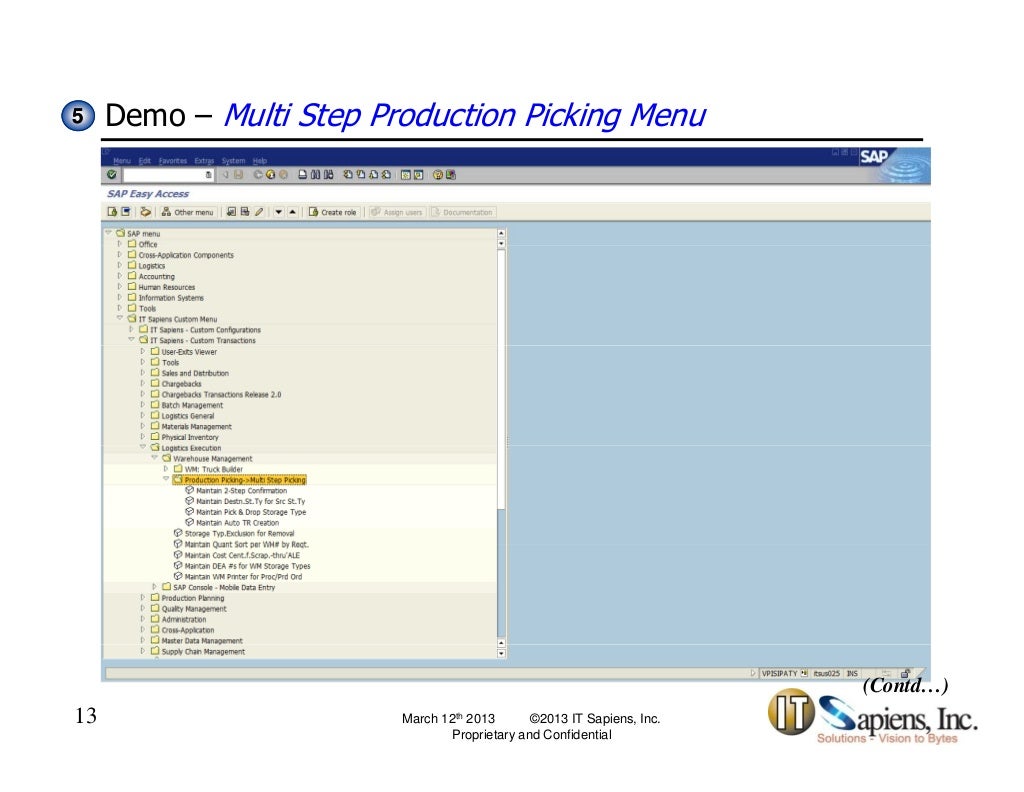The height and width of the screenshot is (792, 1024).
Task: Click the Move Favorites Up arrow
Action: (x=293, y=212)
